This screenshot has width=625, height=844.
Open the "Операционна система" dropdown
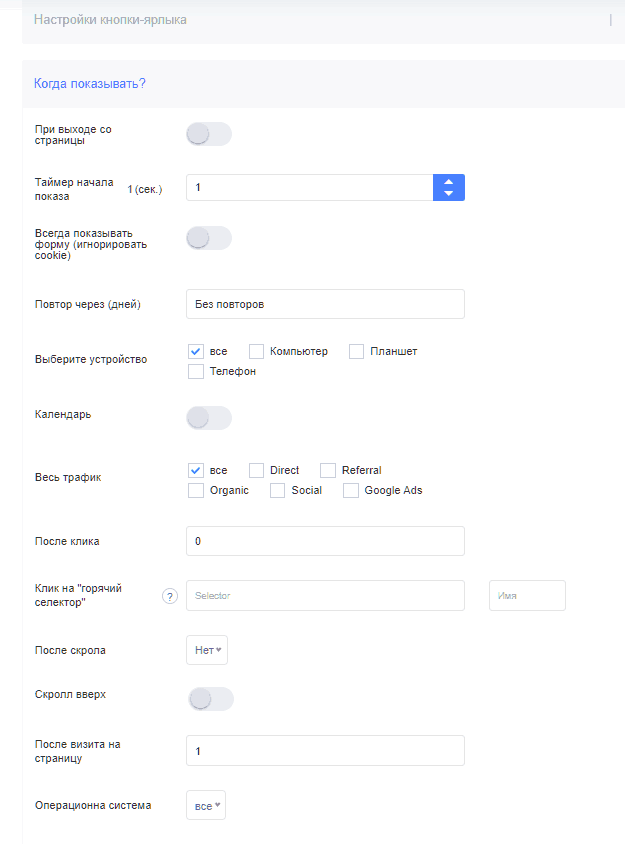coord(206,805)
